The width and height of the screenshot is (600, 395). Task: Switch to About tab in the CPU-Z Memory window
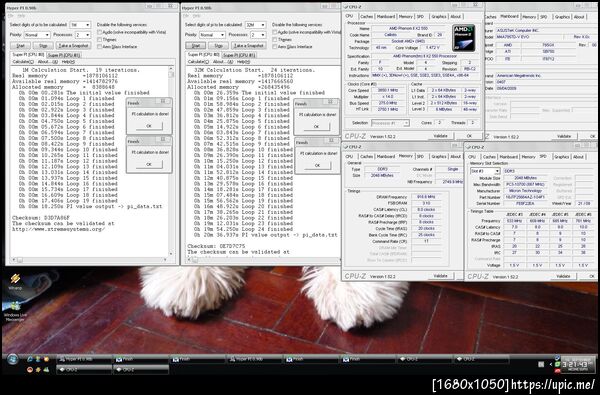coord(455,157)
